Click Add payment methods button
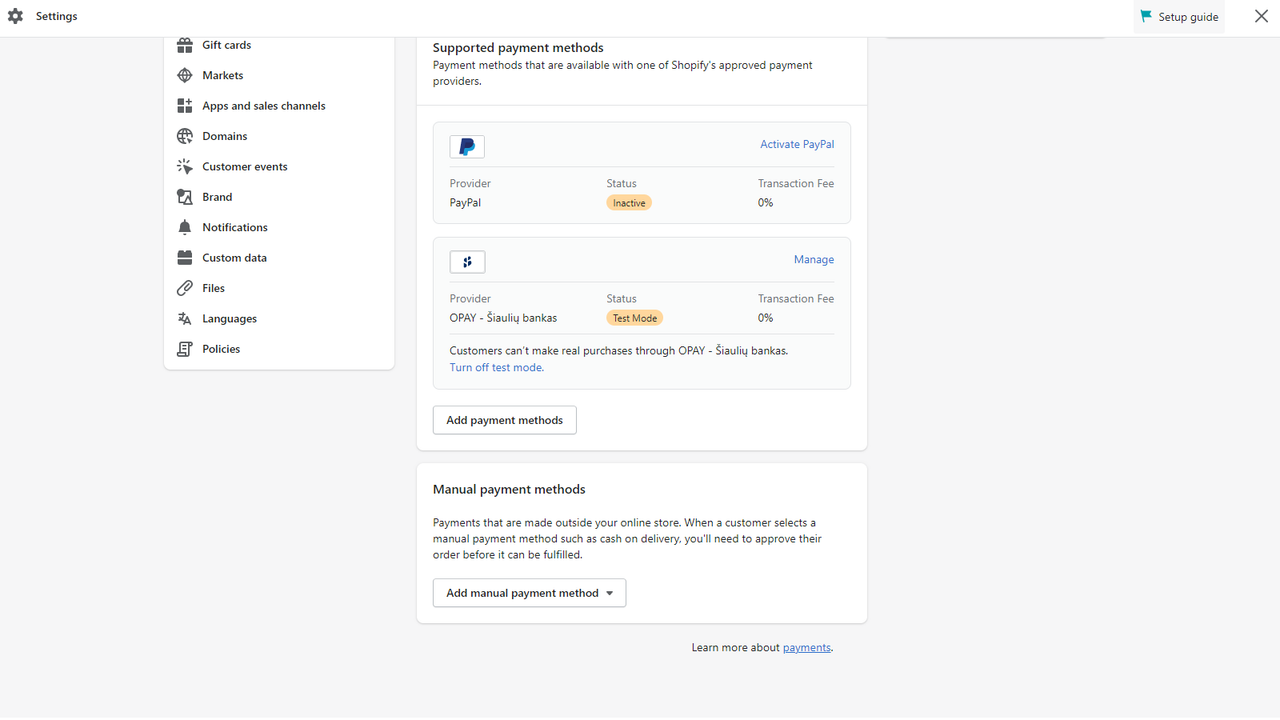 [504, 420]
